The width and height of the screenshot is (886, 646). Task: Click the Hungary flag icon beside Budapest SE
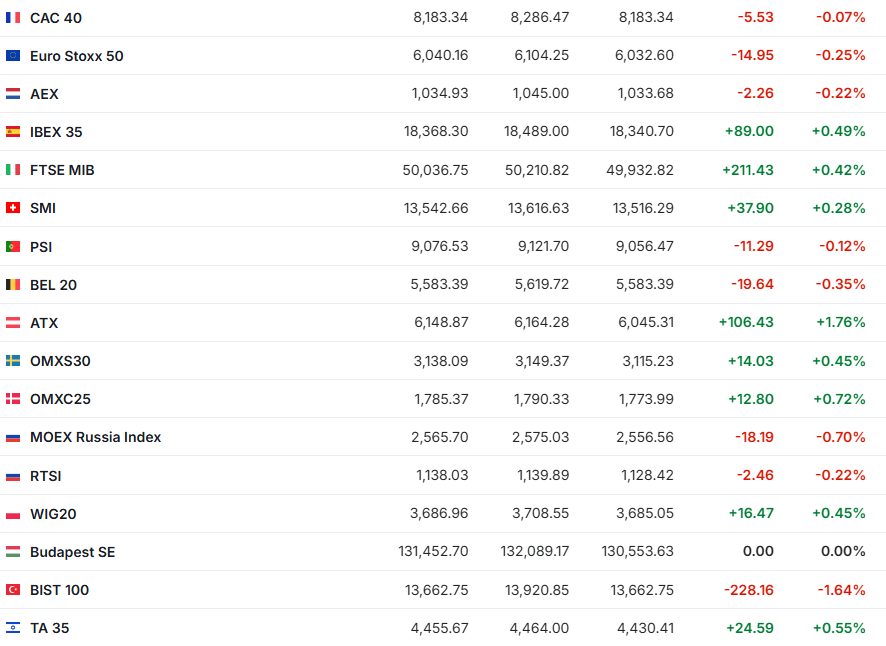[x=13, y=552]
